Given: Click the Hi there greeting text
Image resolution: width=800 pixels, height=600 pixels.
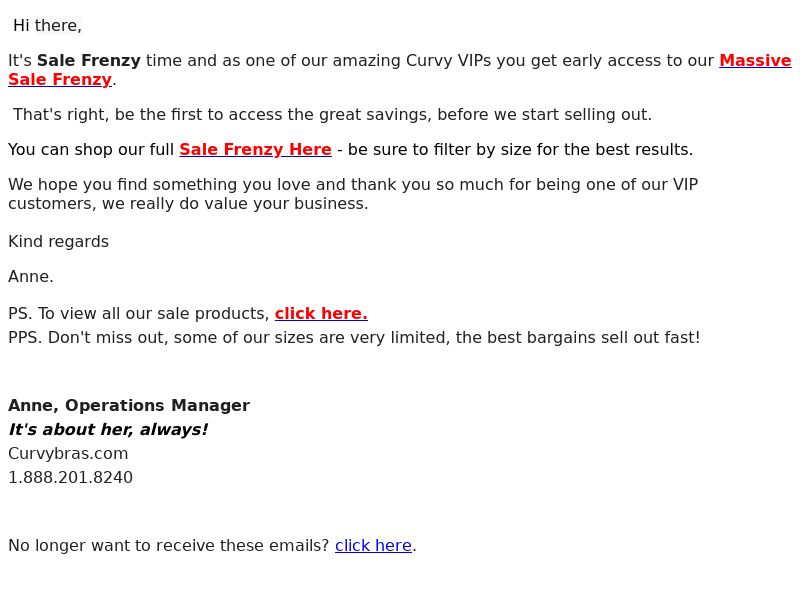Looking at the screenshot, I should tap(47, 26).
